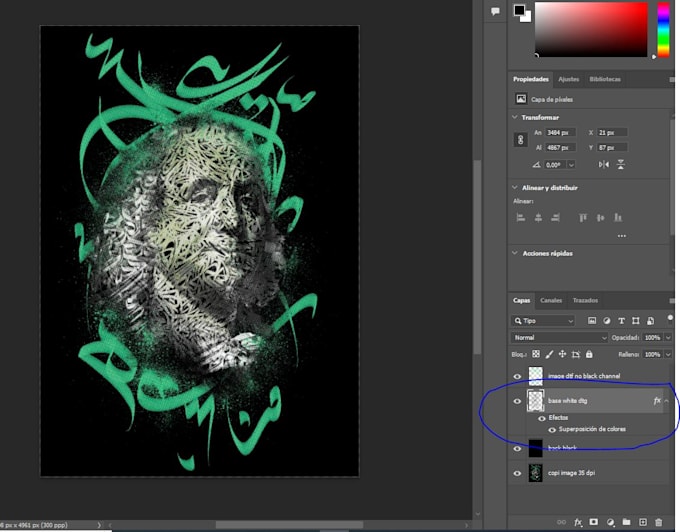Lock all with the padlock icon
680x532 pixels.
point(589,354)
